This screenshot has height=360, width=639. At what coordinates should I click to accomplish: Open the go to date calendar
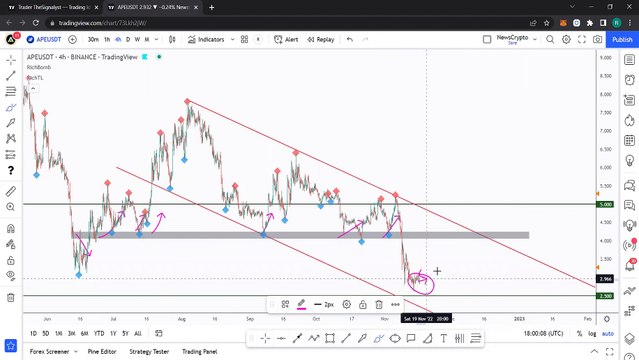[159, 333]
